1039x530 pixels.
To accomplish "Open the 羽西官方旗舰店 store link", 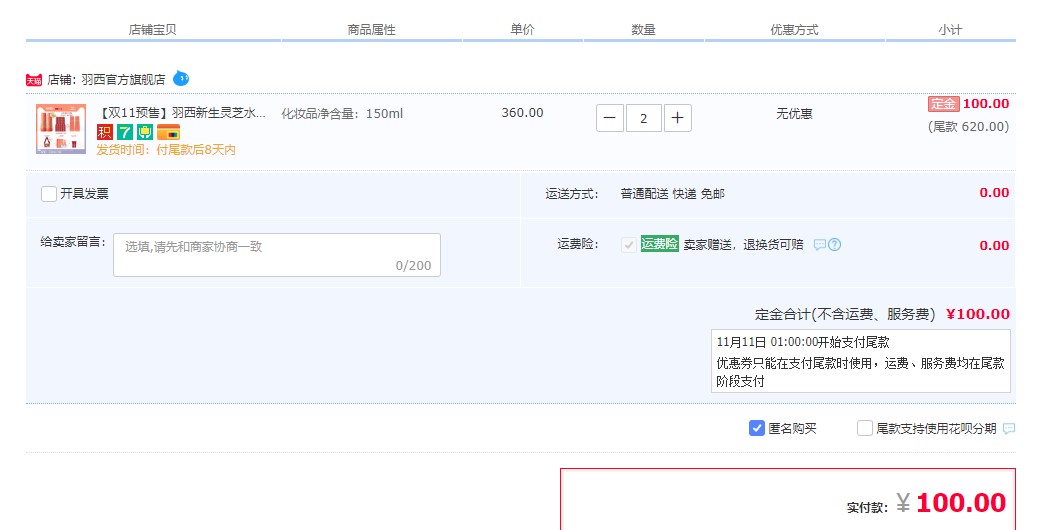I will (123, 80).
